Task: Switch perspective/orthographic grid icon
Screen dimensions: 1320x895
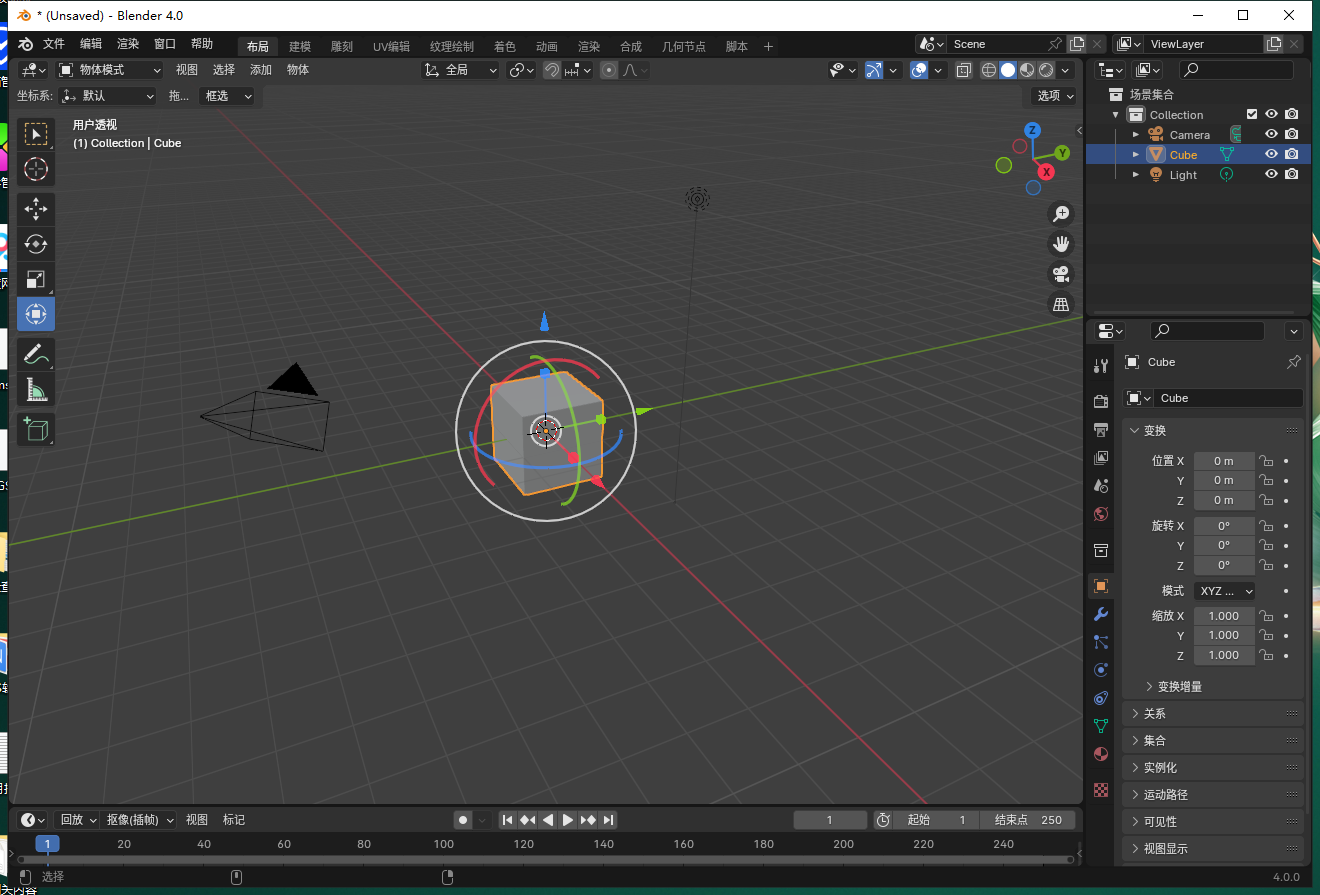Action: [x=1061, y=304]
